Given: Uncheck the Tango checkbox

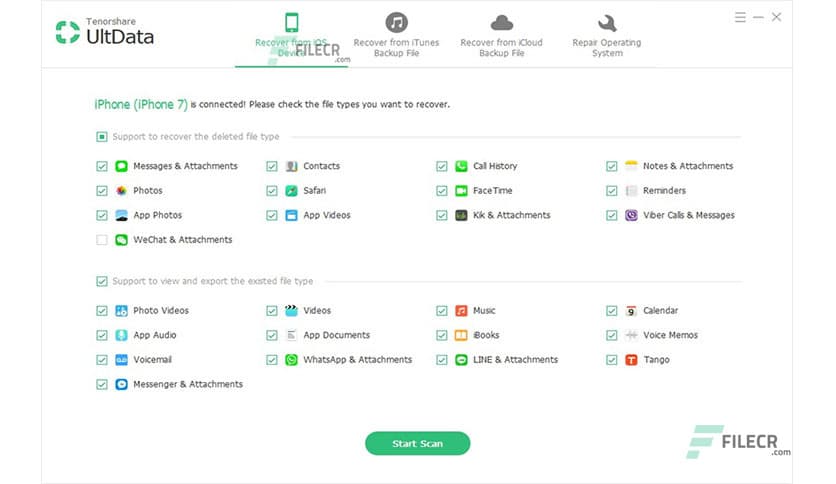Looking at the screenshot, I should [x=612, y=360].
